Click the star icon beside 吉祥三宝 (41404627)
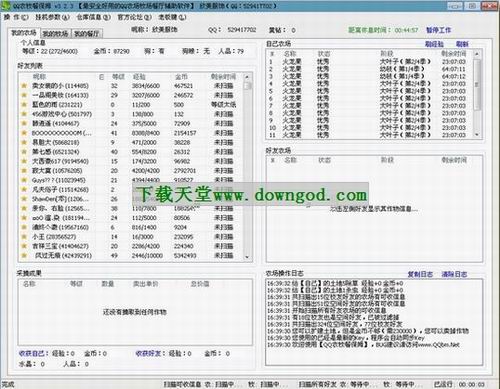The image size is (500, 389). pyautogui.click(x=24, y=246)
